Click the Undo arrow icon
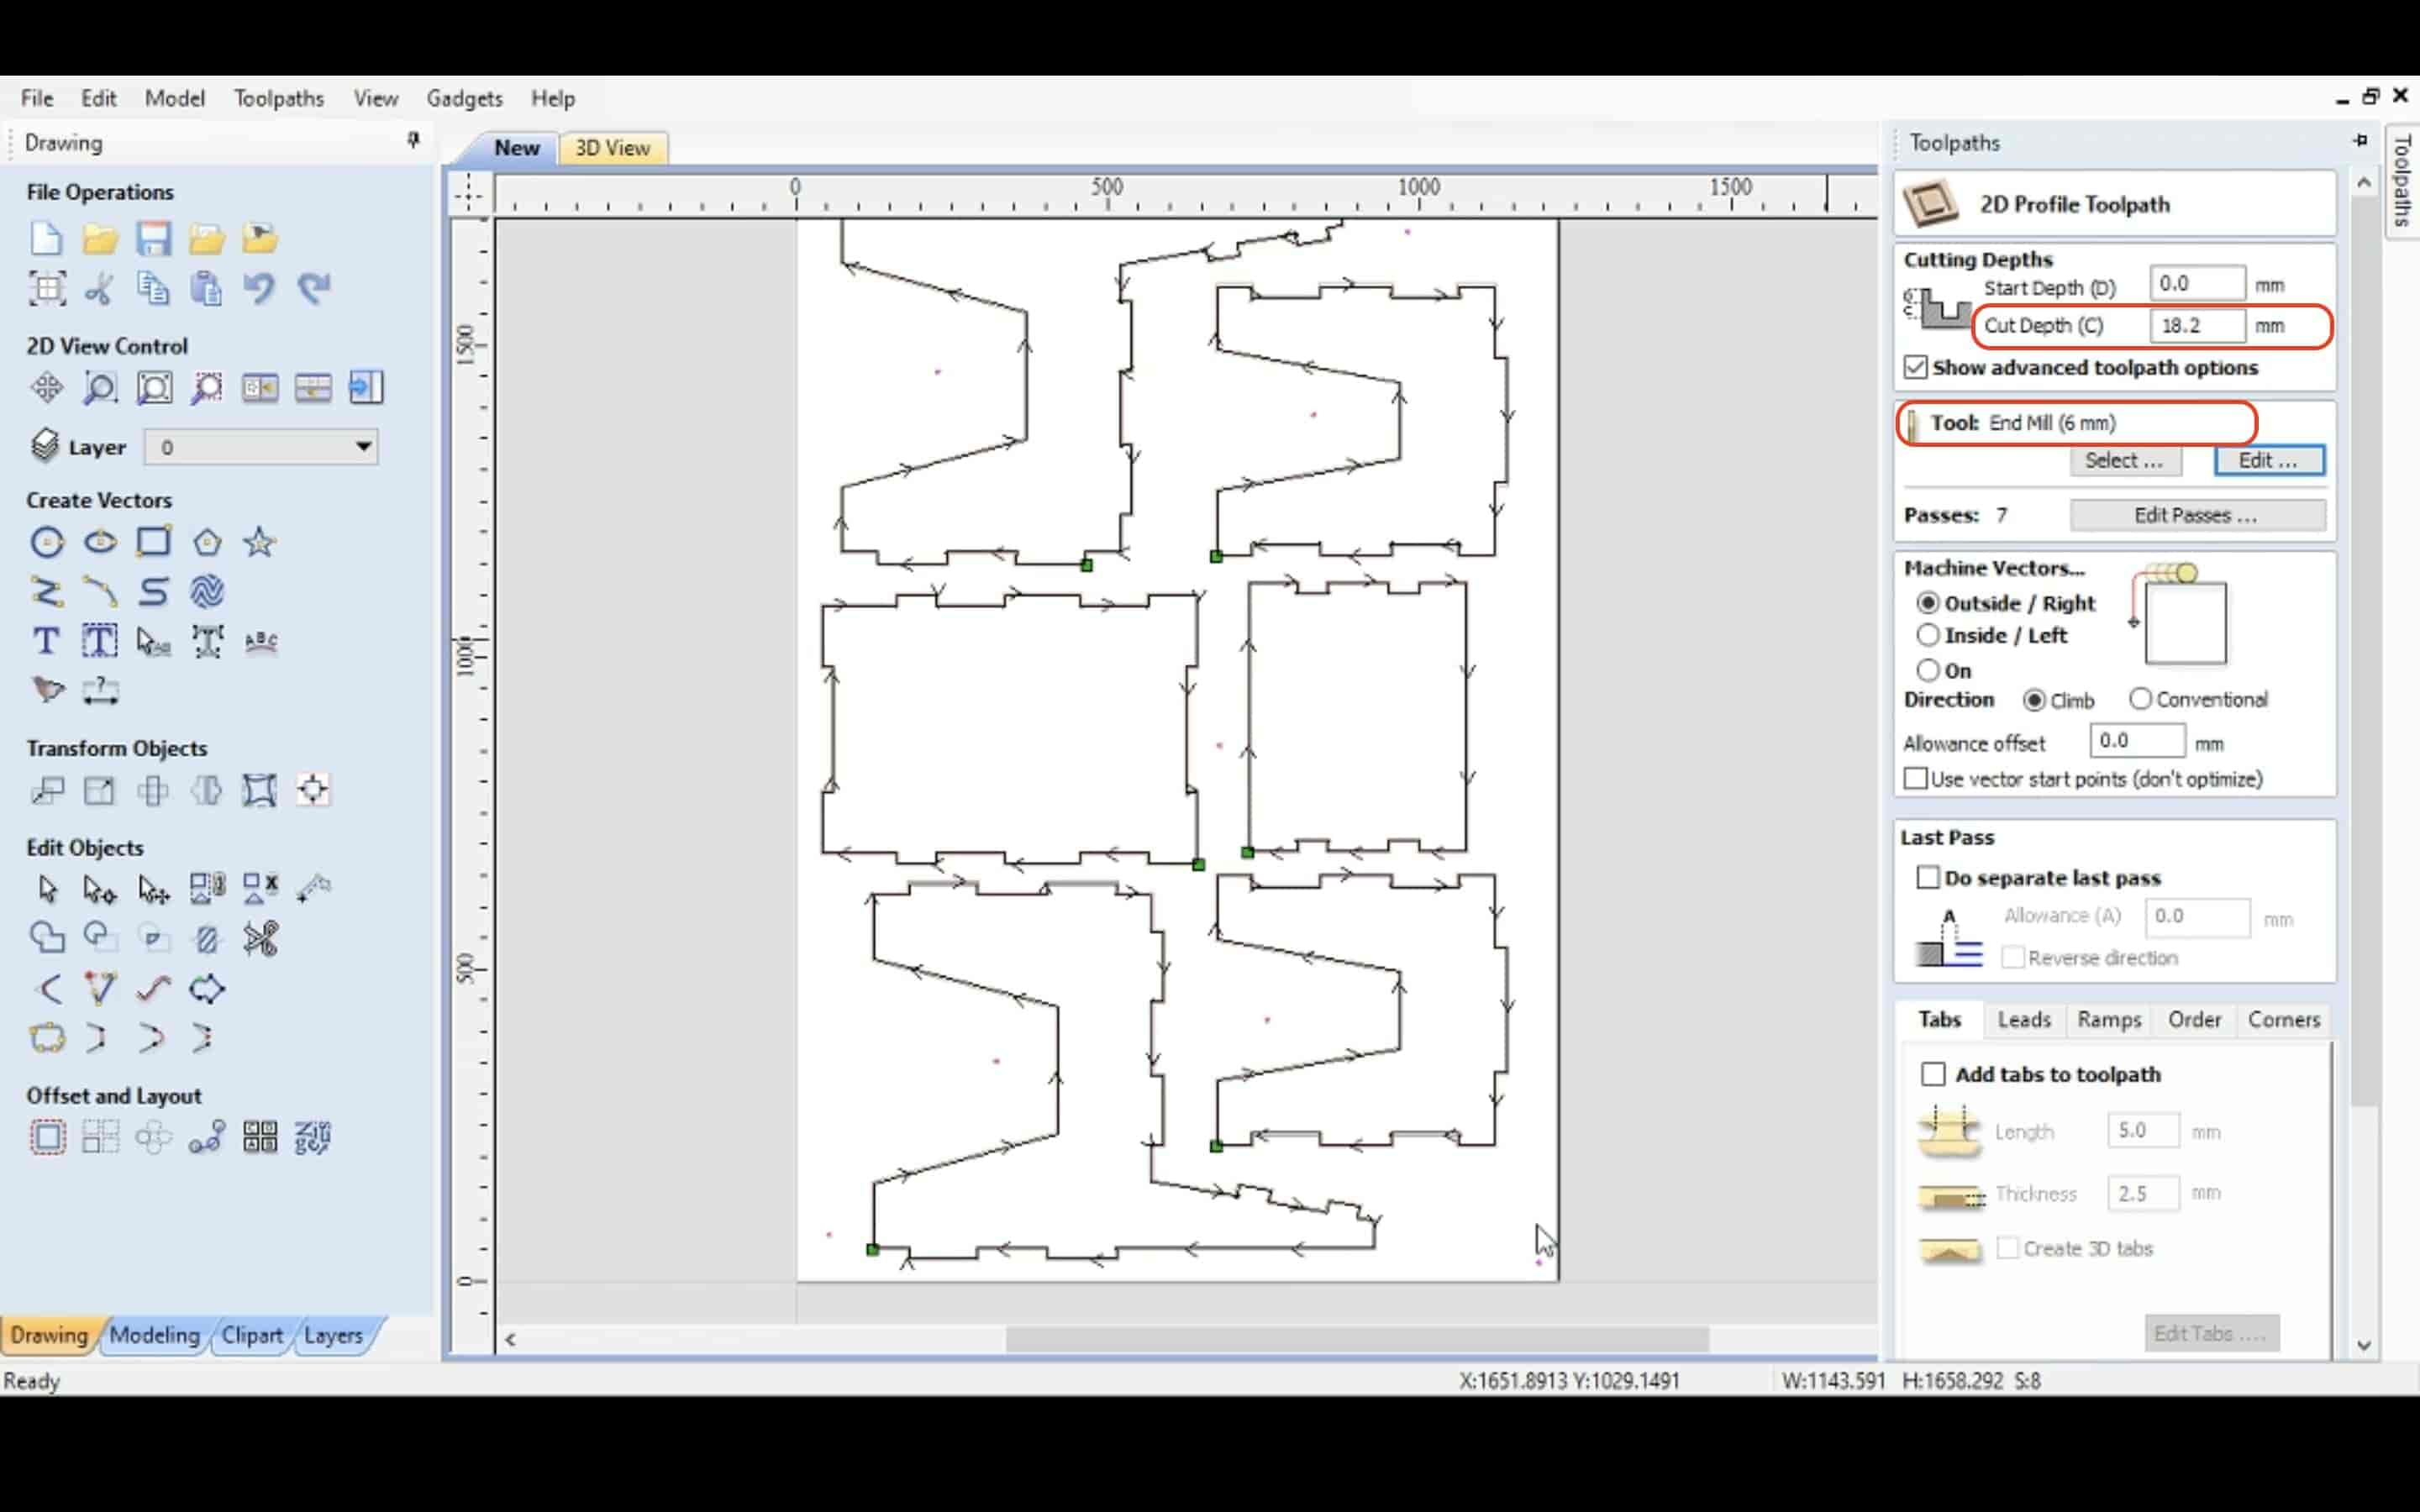 pos(259,289)
